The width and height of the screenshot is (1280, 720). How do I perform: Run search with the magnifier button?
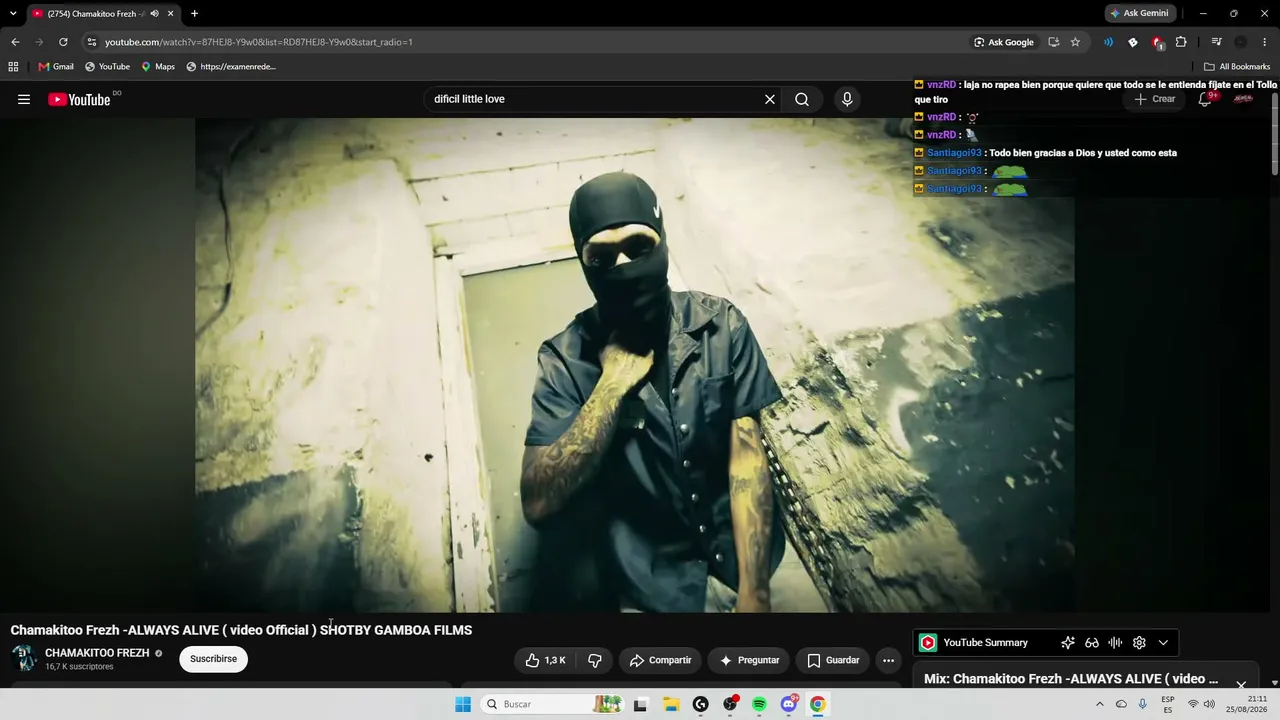[802, 99]
